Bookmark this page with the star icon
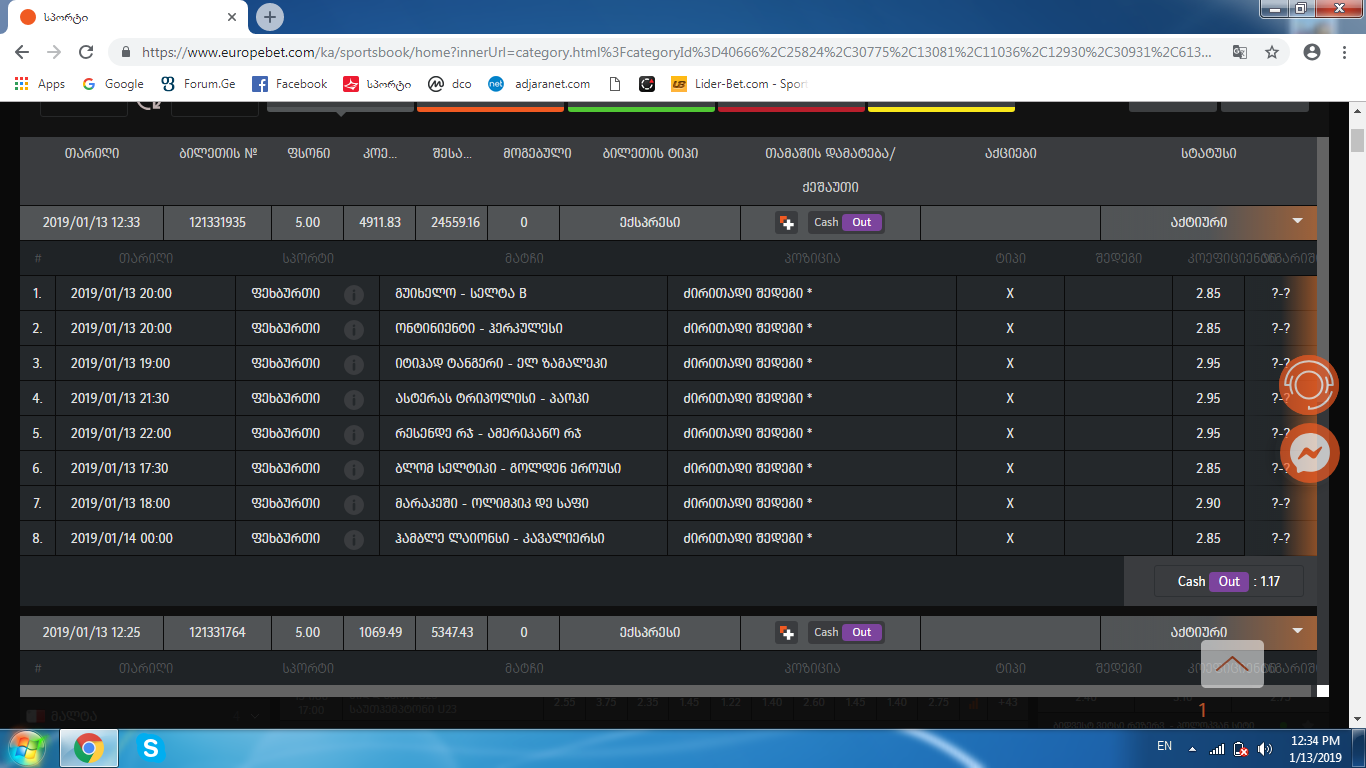 click(x=1272, y=52)
